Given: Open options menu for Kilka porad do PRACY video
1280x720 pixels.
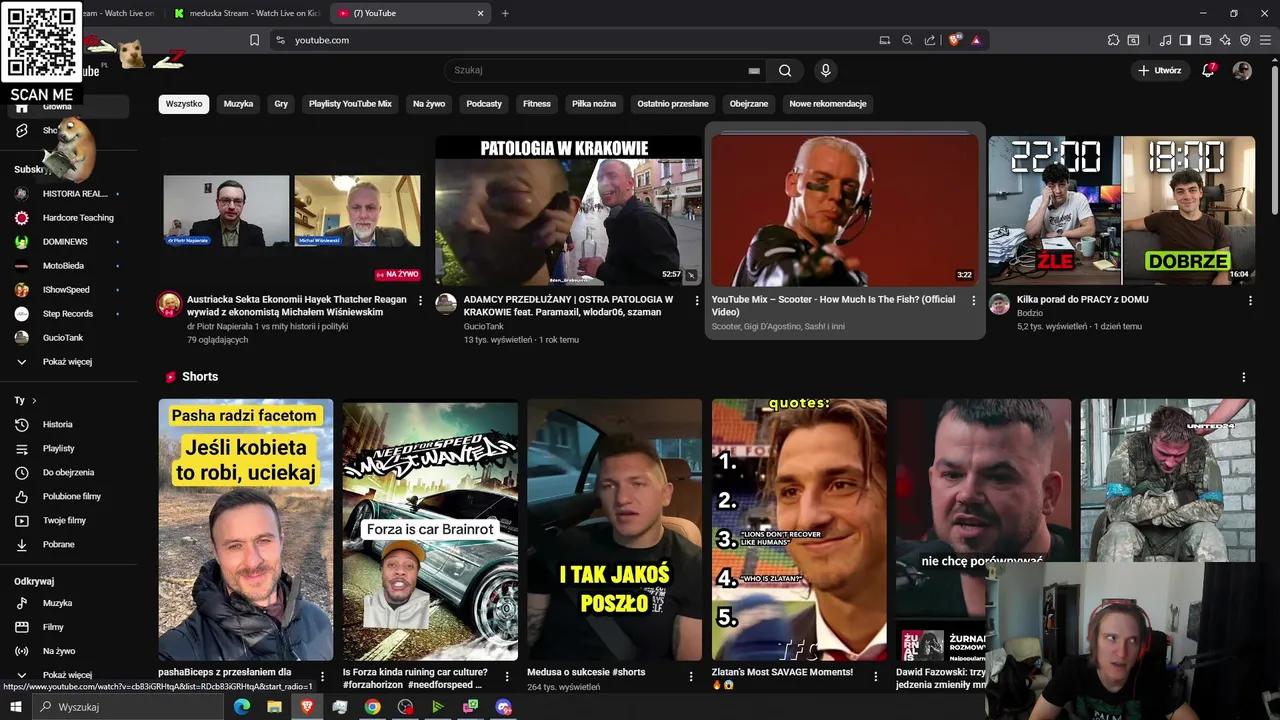Looking at the screenshot, I should 1250,300.
